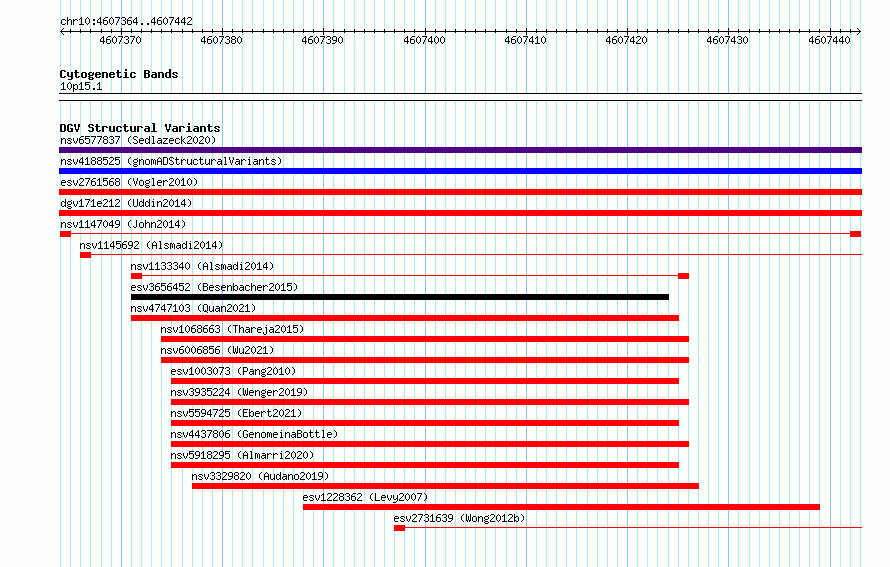This screenshot has height=567, width=890.
Task: Open nsv3935224 (Wenger2019) label
Action: (239, 392)
